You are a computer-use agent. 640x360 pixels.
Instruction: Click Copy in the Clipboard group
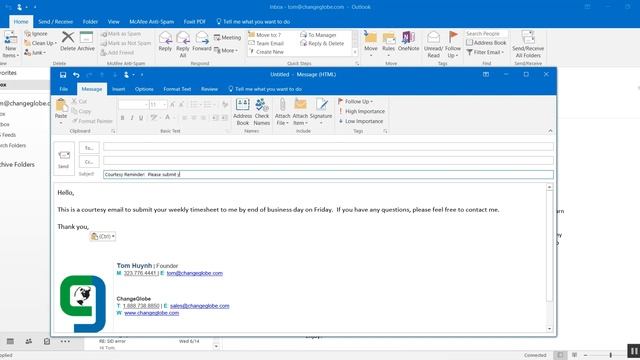pyautogui.click(x=81, y=111)
